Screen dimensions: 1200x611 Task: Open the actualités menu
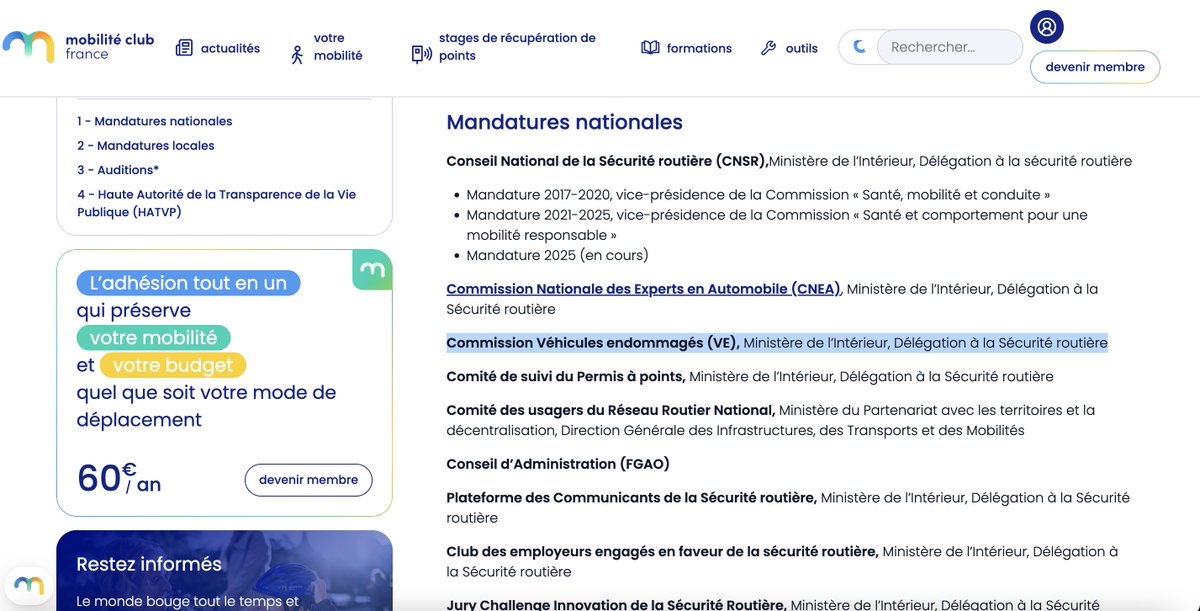click(x=230, y=48)
